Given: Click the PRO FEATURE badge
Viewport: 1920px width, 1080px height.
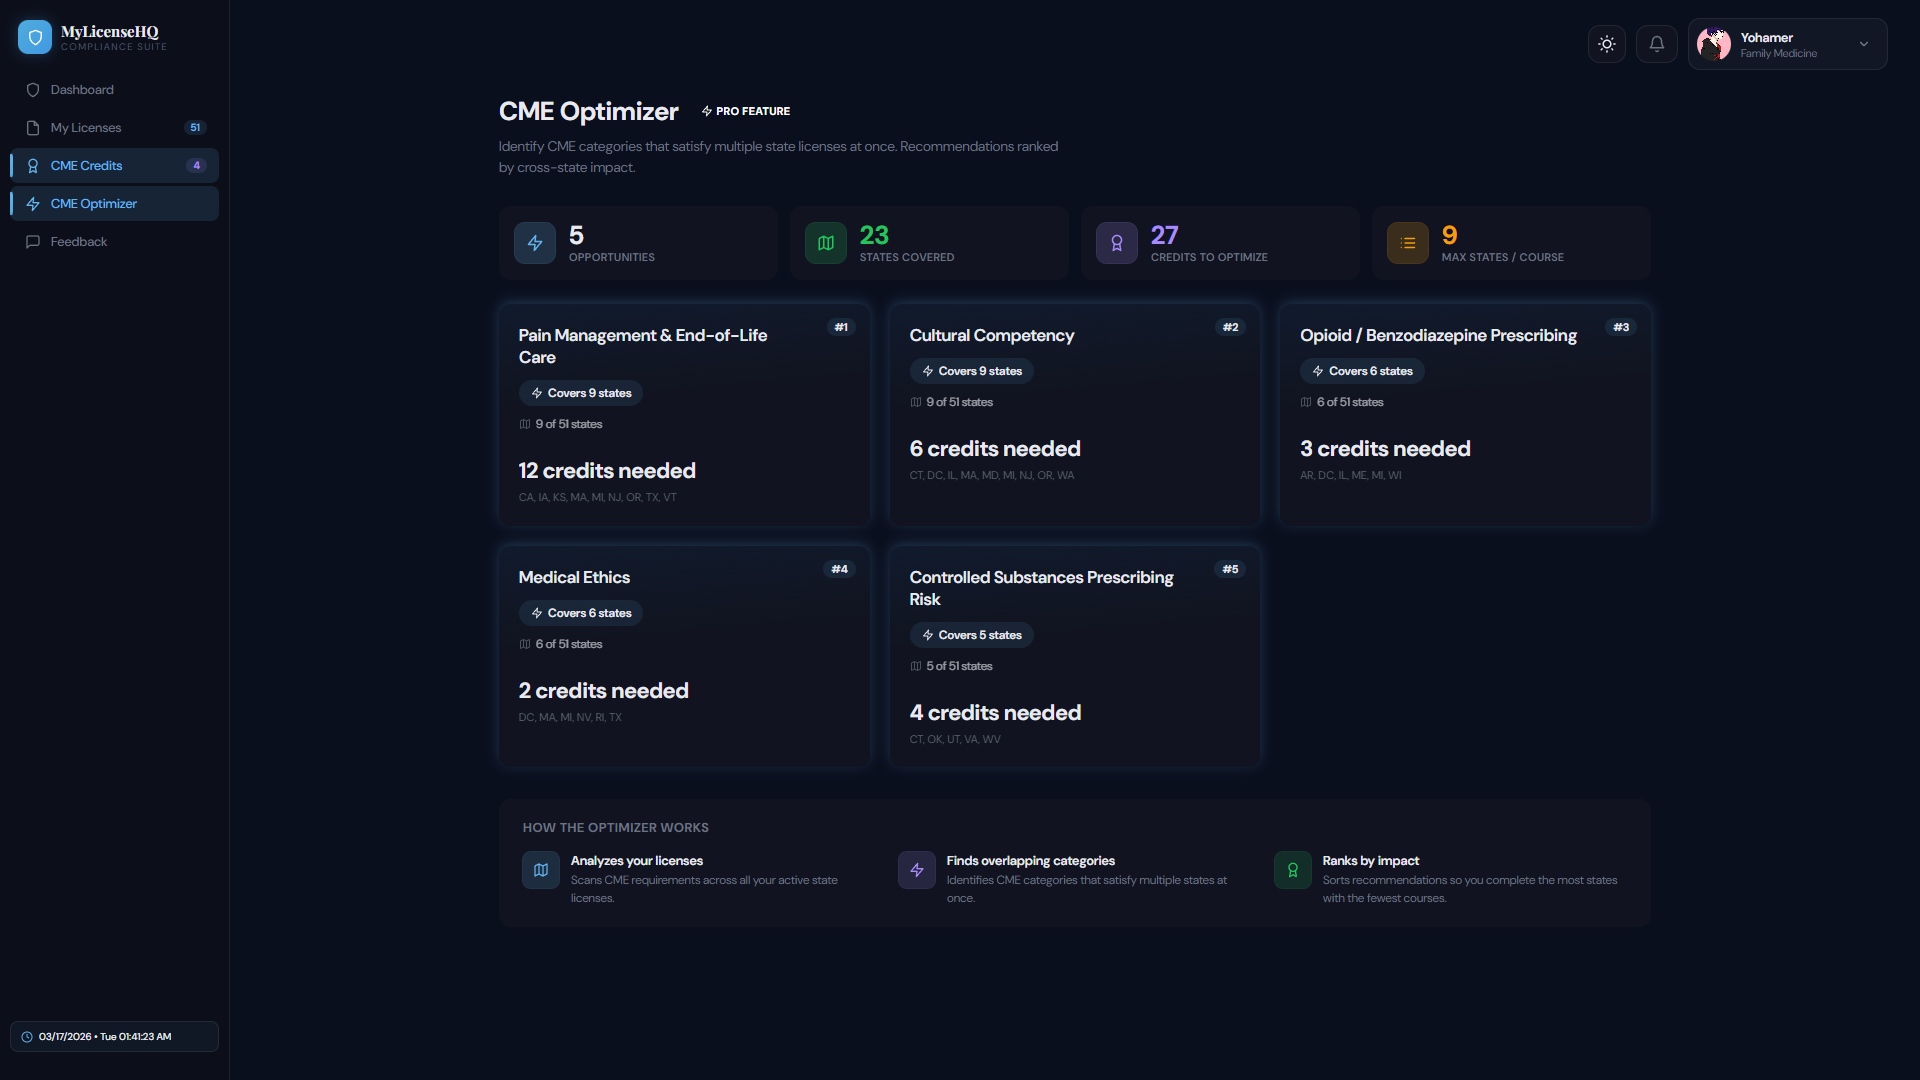Looking at the screenshot, I should (x=745, y=110).
